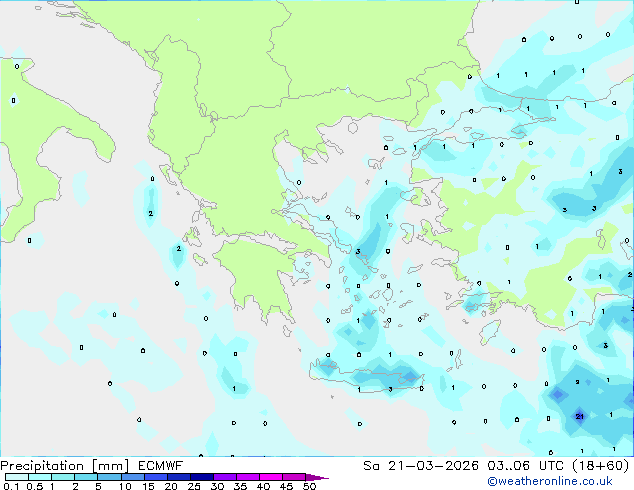Click the 'Precipitation [mm]' title text
Viewport: 634px width, 490px height.
(65, 466)
